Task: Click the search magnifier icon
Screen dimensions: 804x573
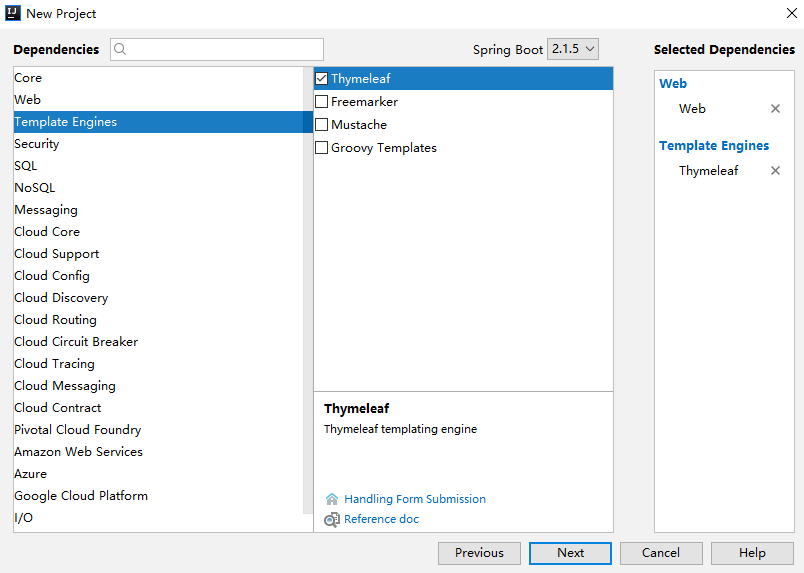Action: click(x=120, y=49)
